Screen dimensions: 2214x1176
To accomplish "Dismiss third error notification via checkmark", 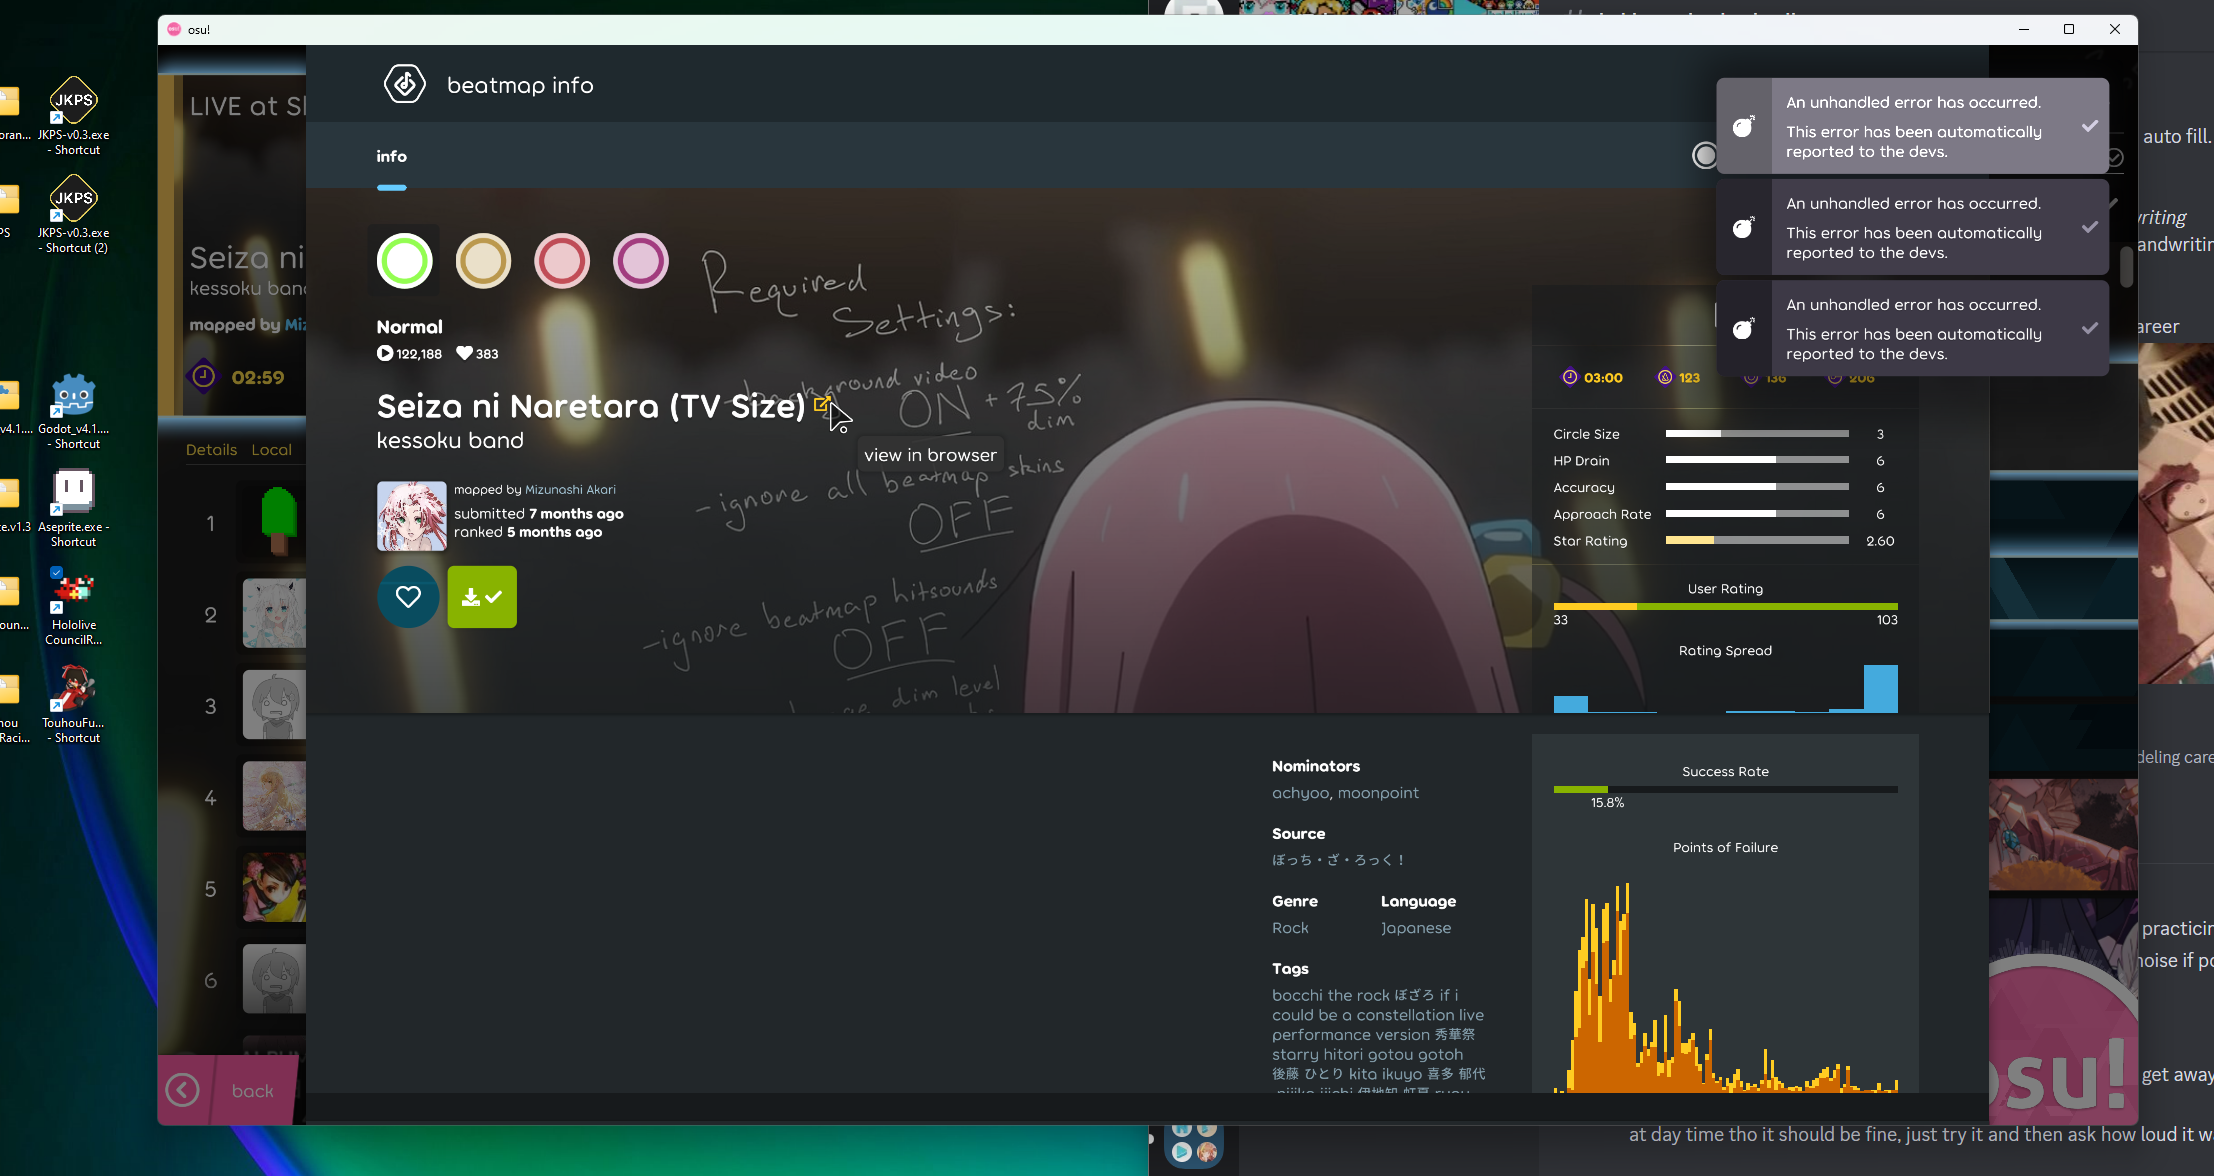I will 2089,328.
